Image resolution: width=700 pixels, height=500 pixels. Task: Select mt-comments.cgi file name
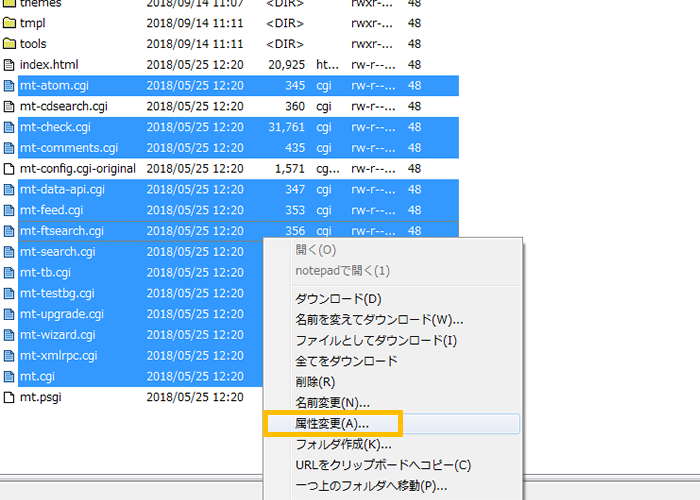click(69, 148)
